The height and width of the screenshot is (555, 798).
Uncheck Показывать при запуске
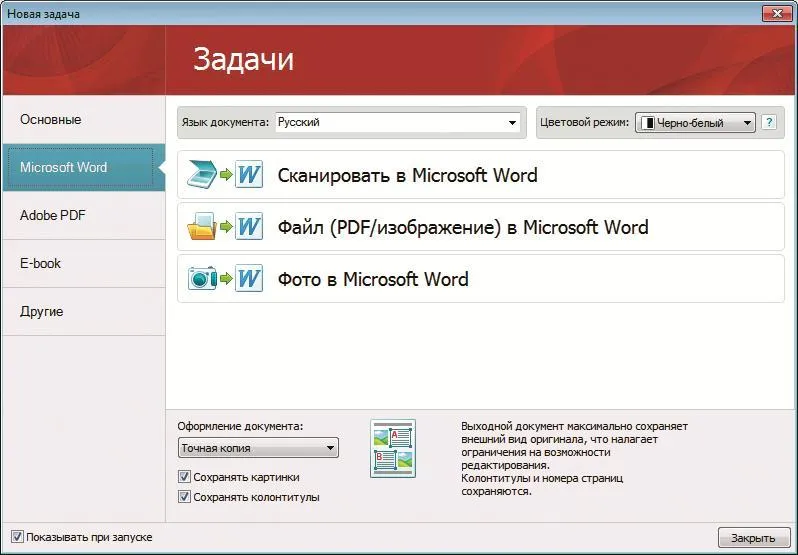[x=17, y=537]
